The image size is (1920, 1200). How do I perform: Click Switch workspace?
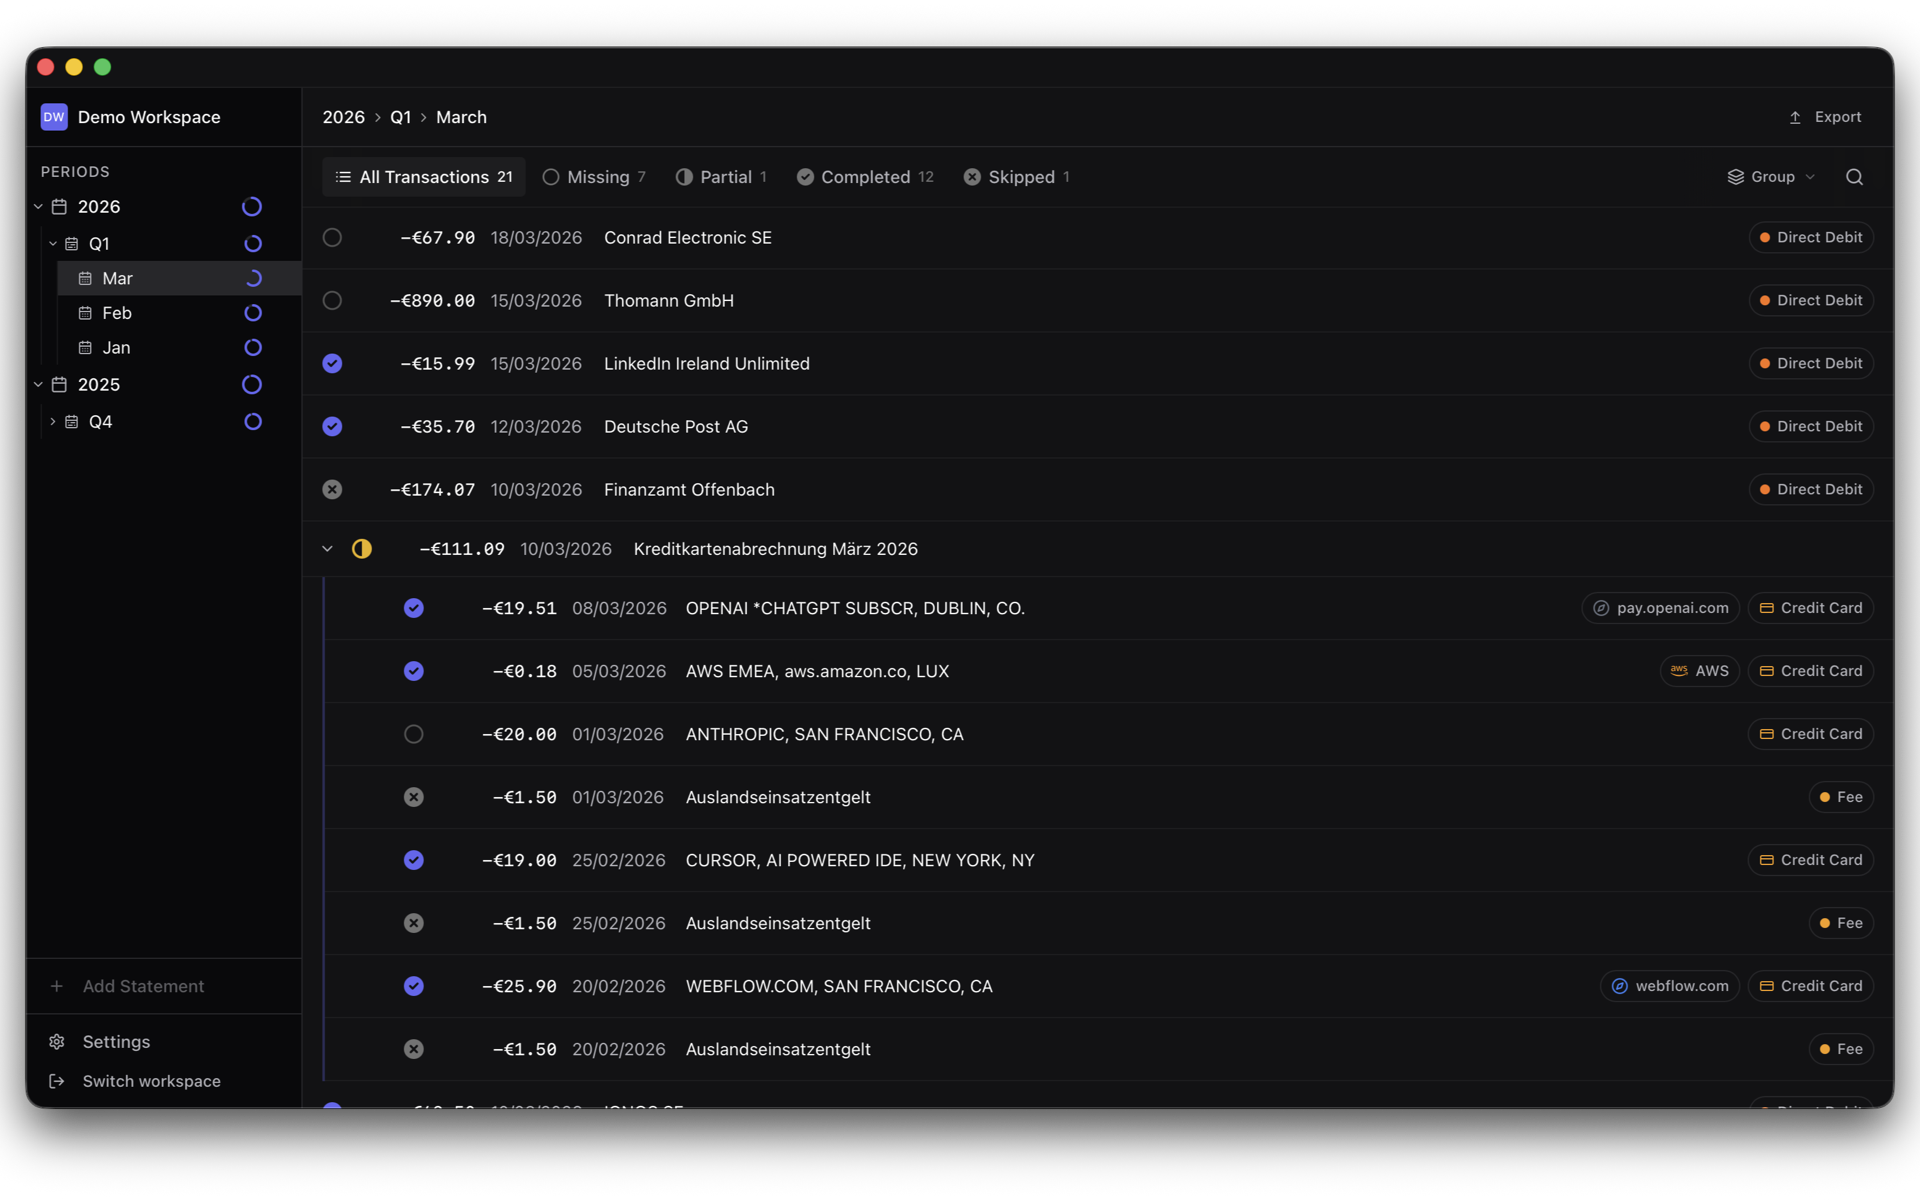[151, 1081]
